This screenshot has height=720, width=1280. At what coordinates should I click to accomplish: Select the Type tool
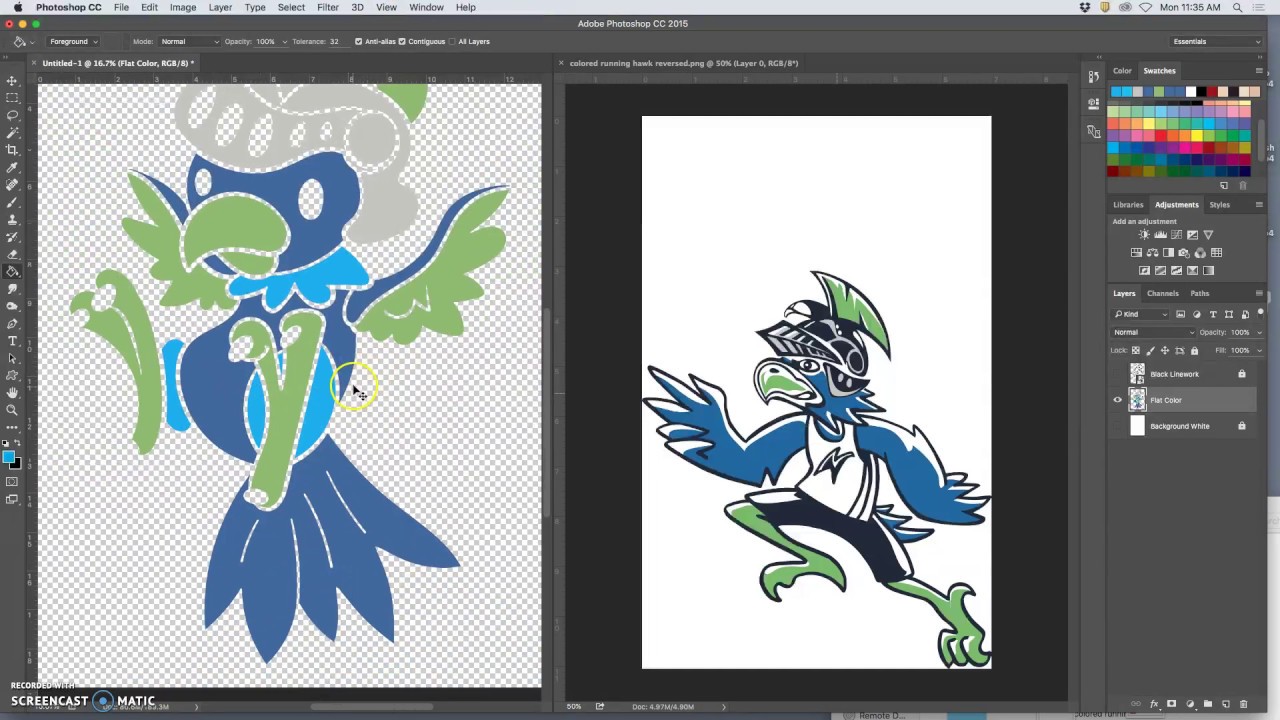(x=12, y=341)
